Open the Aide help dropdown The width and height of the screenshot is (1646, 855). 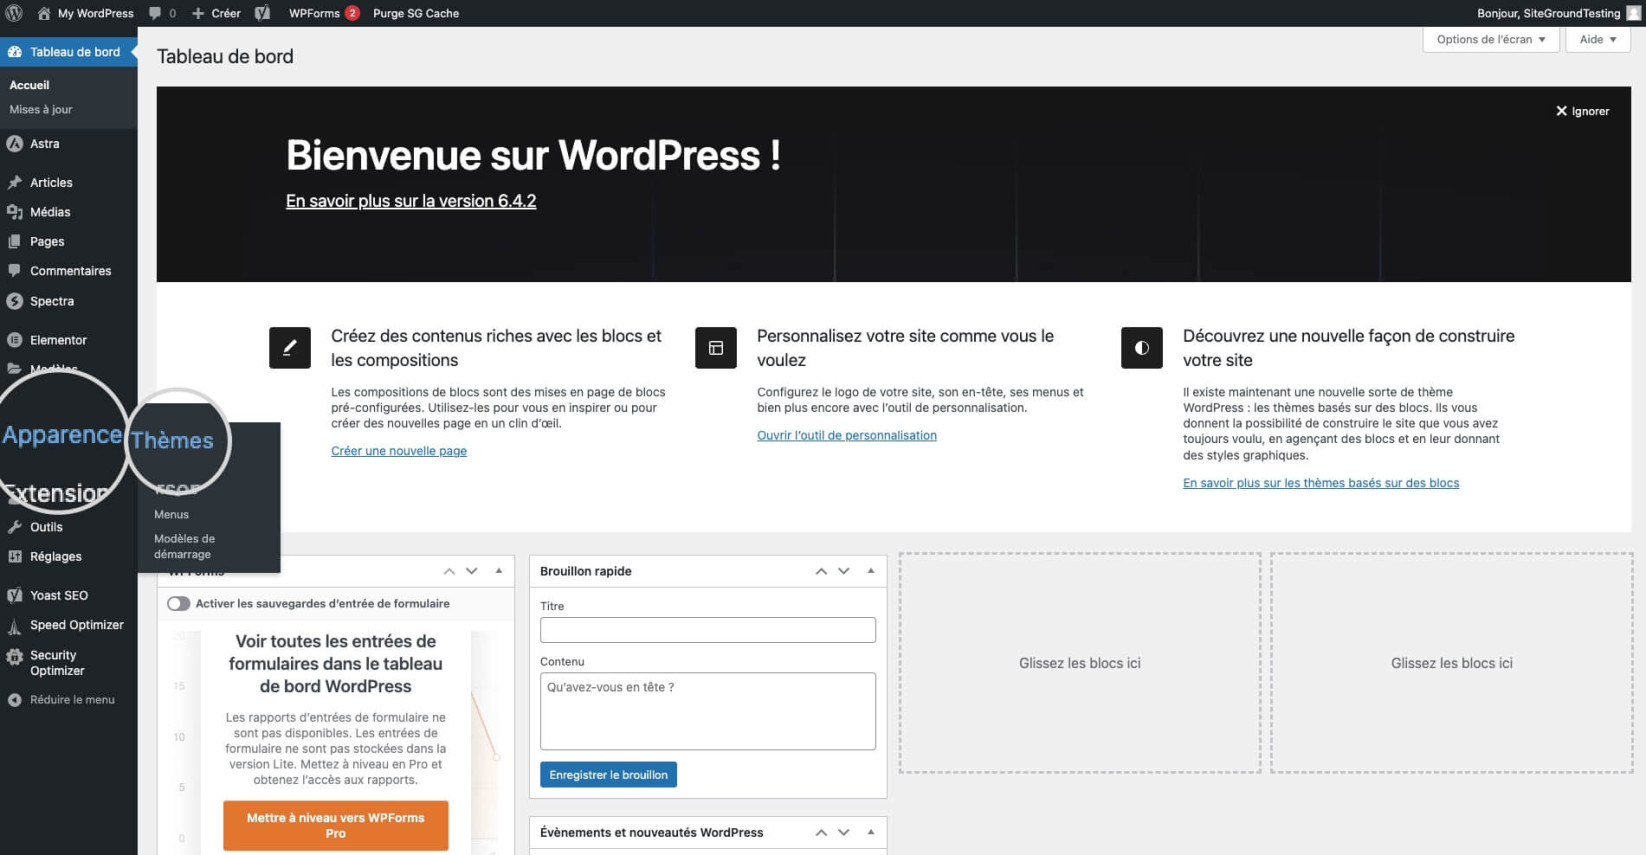1598,40
